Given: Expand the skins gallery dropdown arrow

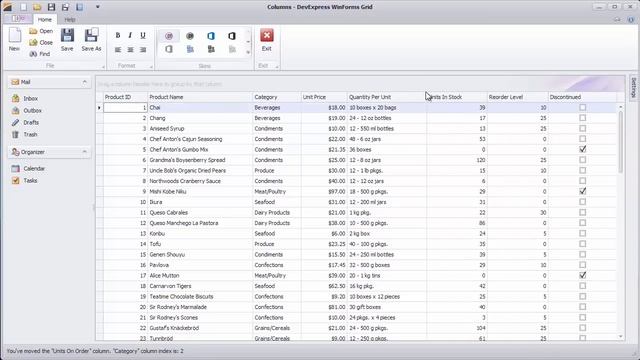Looking at the screenshot, I should [248, 52].
